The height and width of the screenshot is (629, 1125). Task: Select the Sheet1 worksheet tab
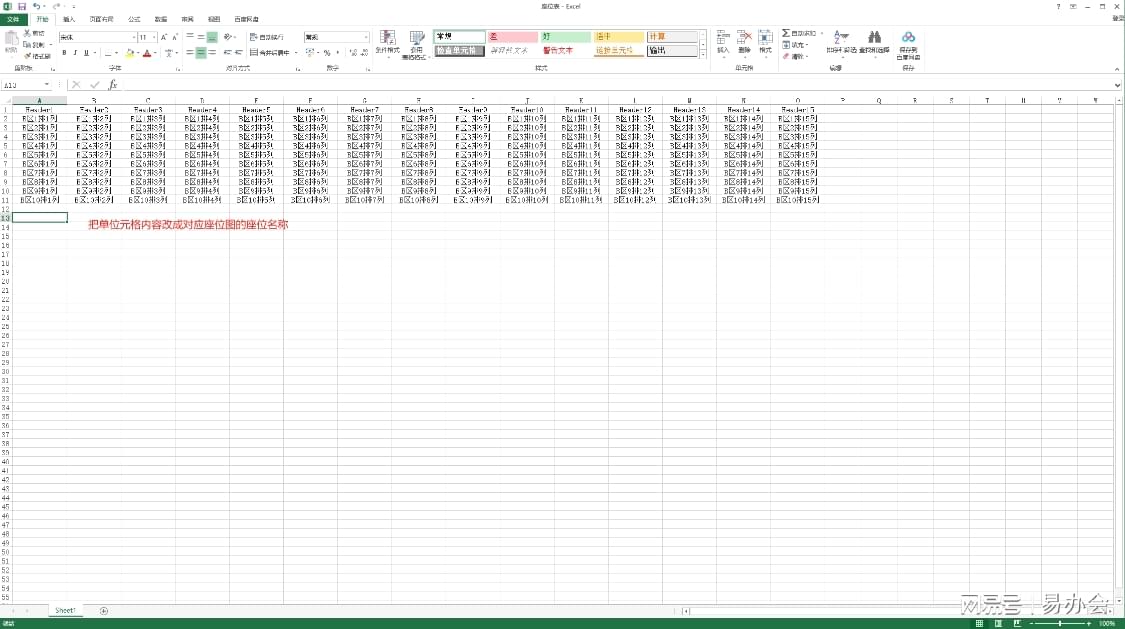pos(65,610)
